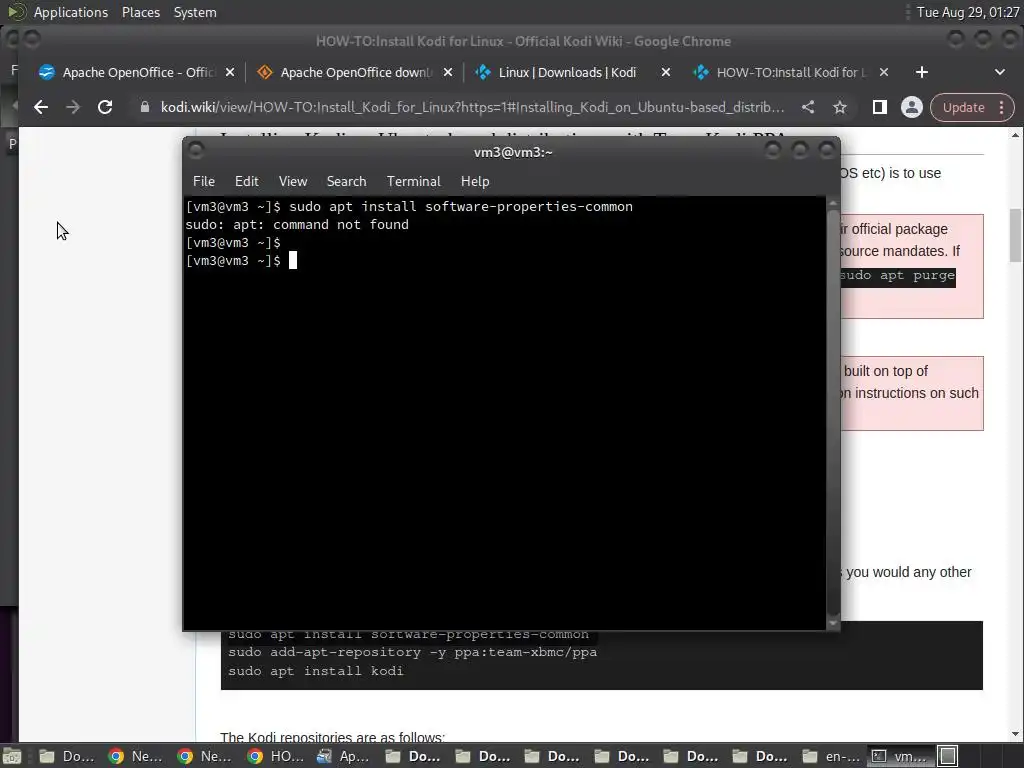Image resolution: width=1024 pixels, height=768 pixels.
Task: Open a new Chrome tab
Action: [921, 72]
